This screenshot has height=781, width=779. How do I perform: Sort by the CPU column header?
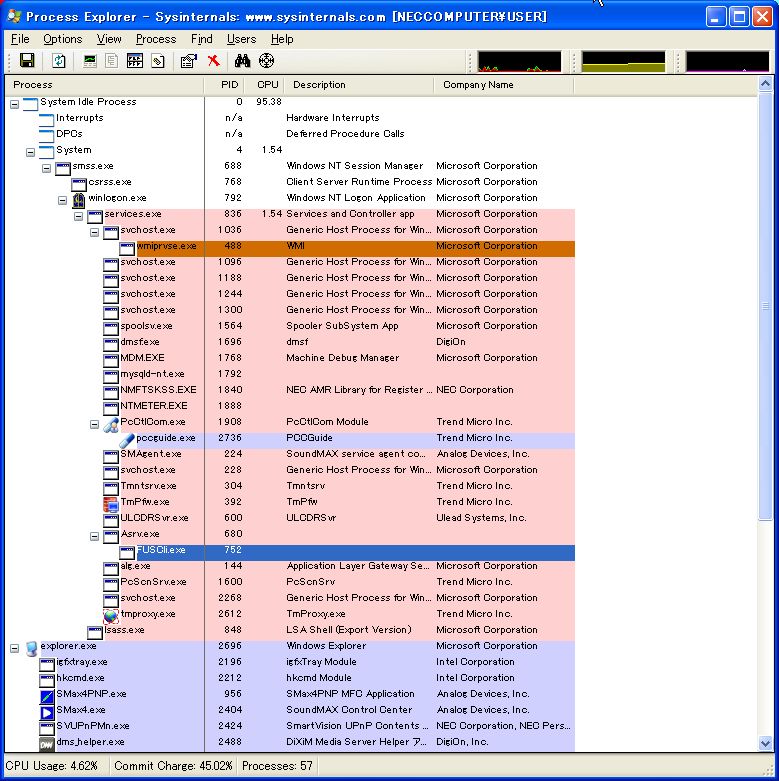coord(267,85)
